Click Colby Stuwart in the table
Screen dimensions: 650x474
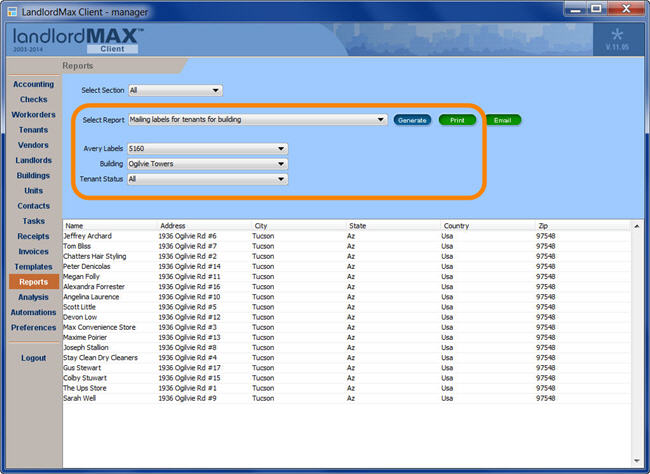(85, 378)
